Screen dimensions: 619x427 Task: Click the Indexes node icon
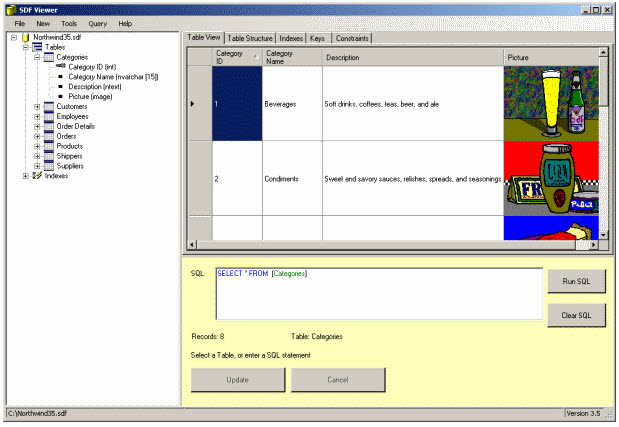(37, 176)
